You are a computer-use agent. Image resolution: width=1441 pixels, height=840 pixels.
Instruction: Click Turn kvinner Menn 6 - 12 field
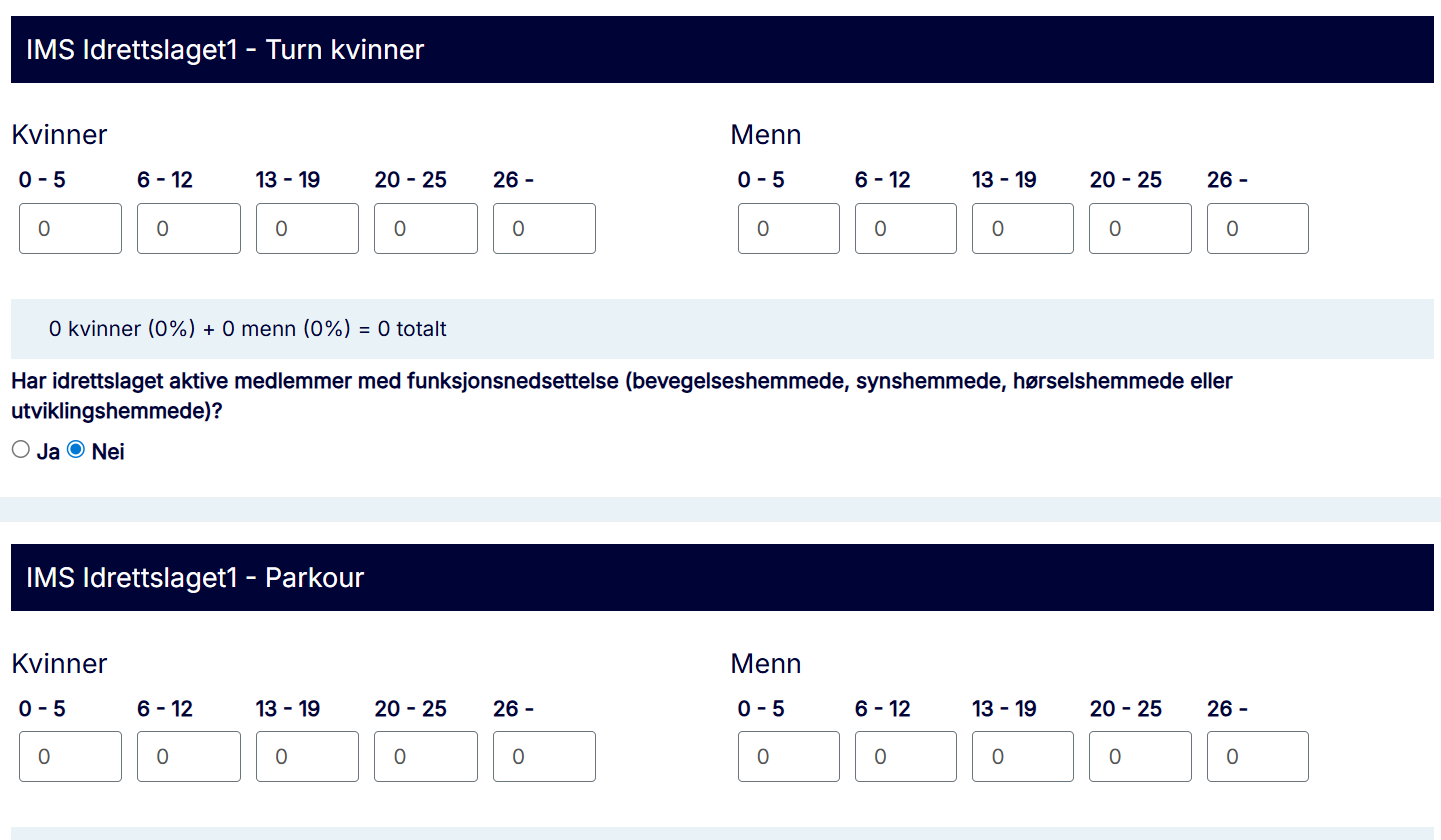[x=906, y=229]
